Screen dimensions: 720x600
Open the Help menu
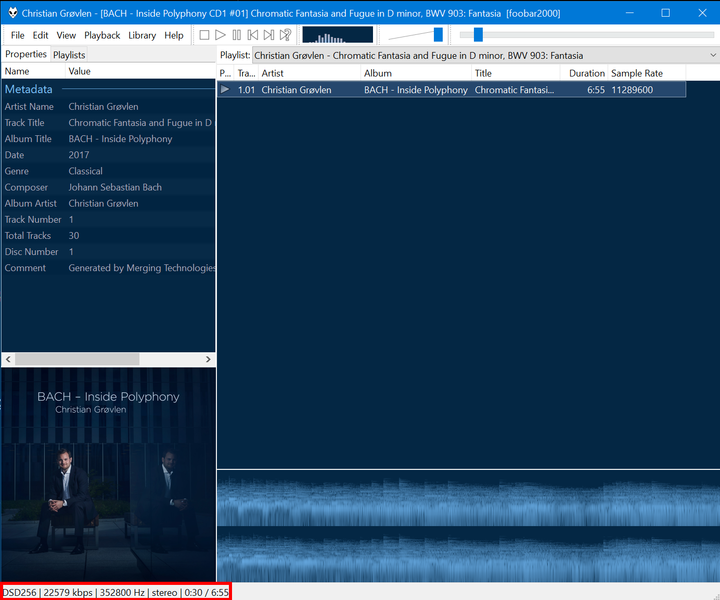[174, 35]
